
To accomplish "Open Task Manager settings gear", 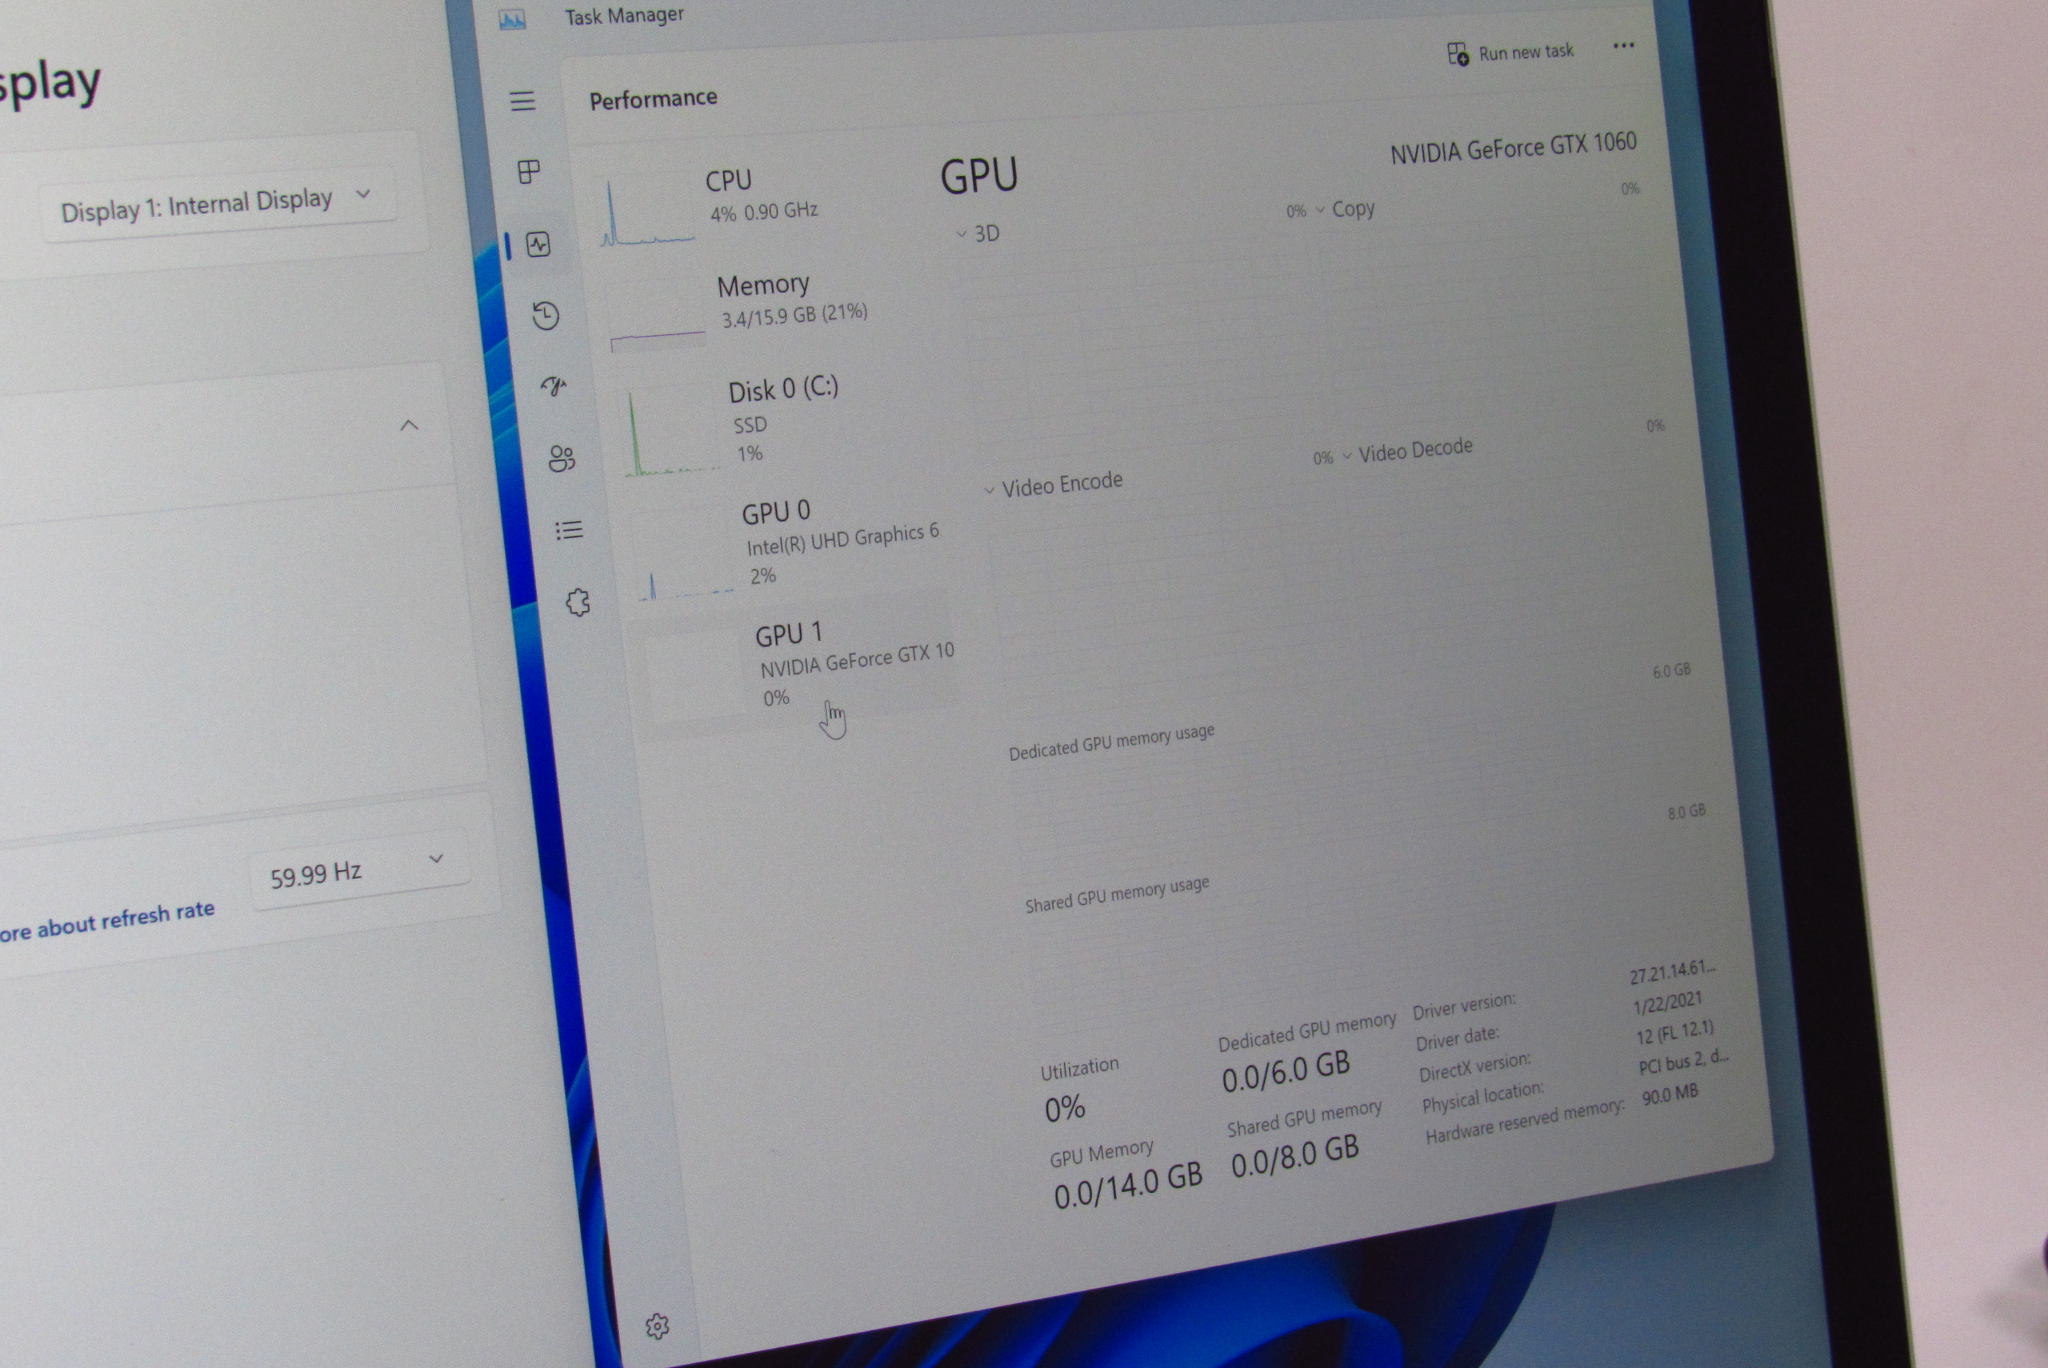I will click(x=657, y=1326).
